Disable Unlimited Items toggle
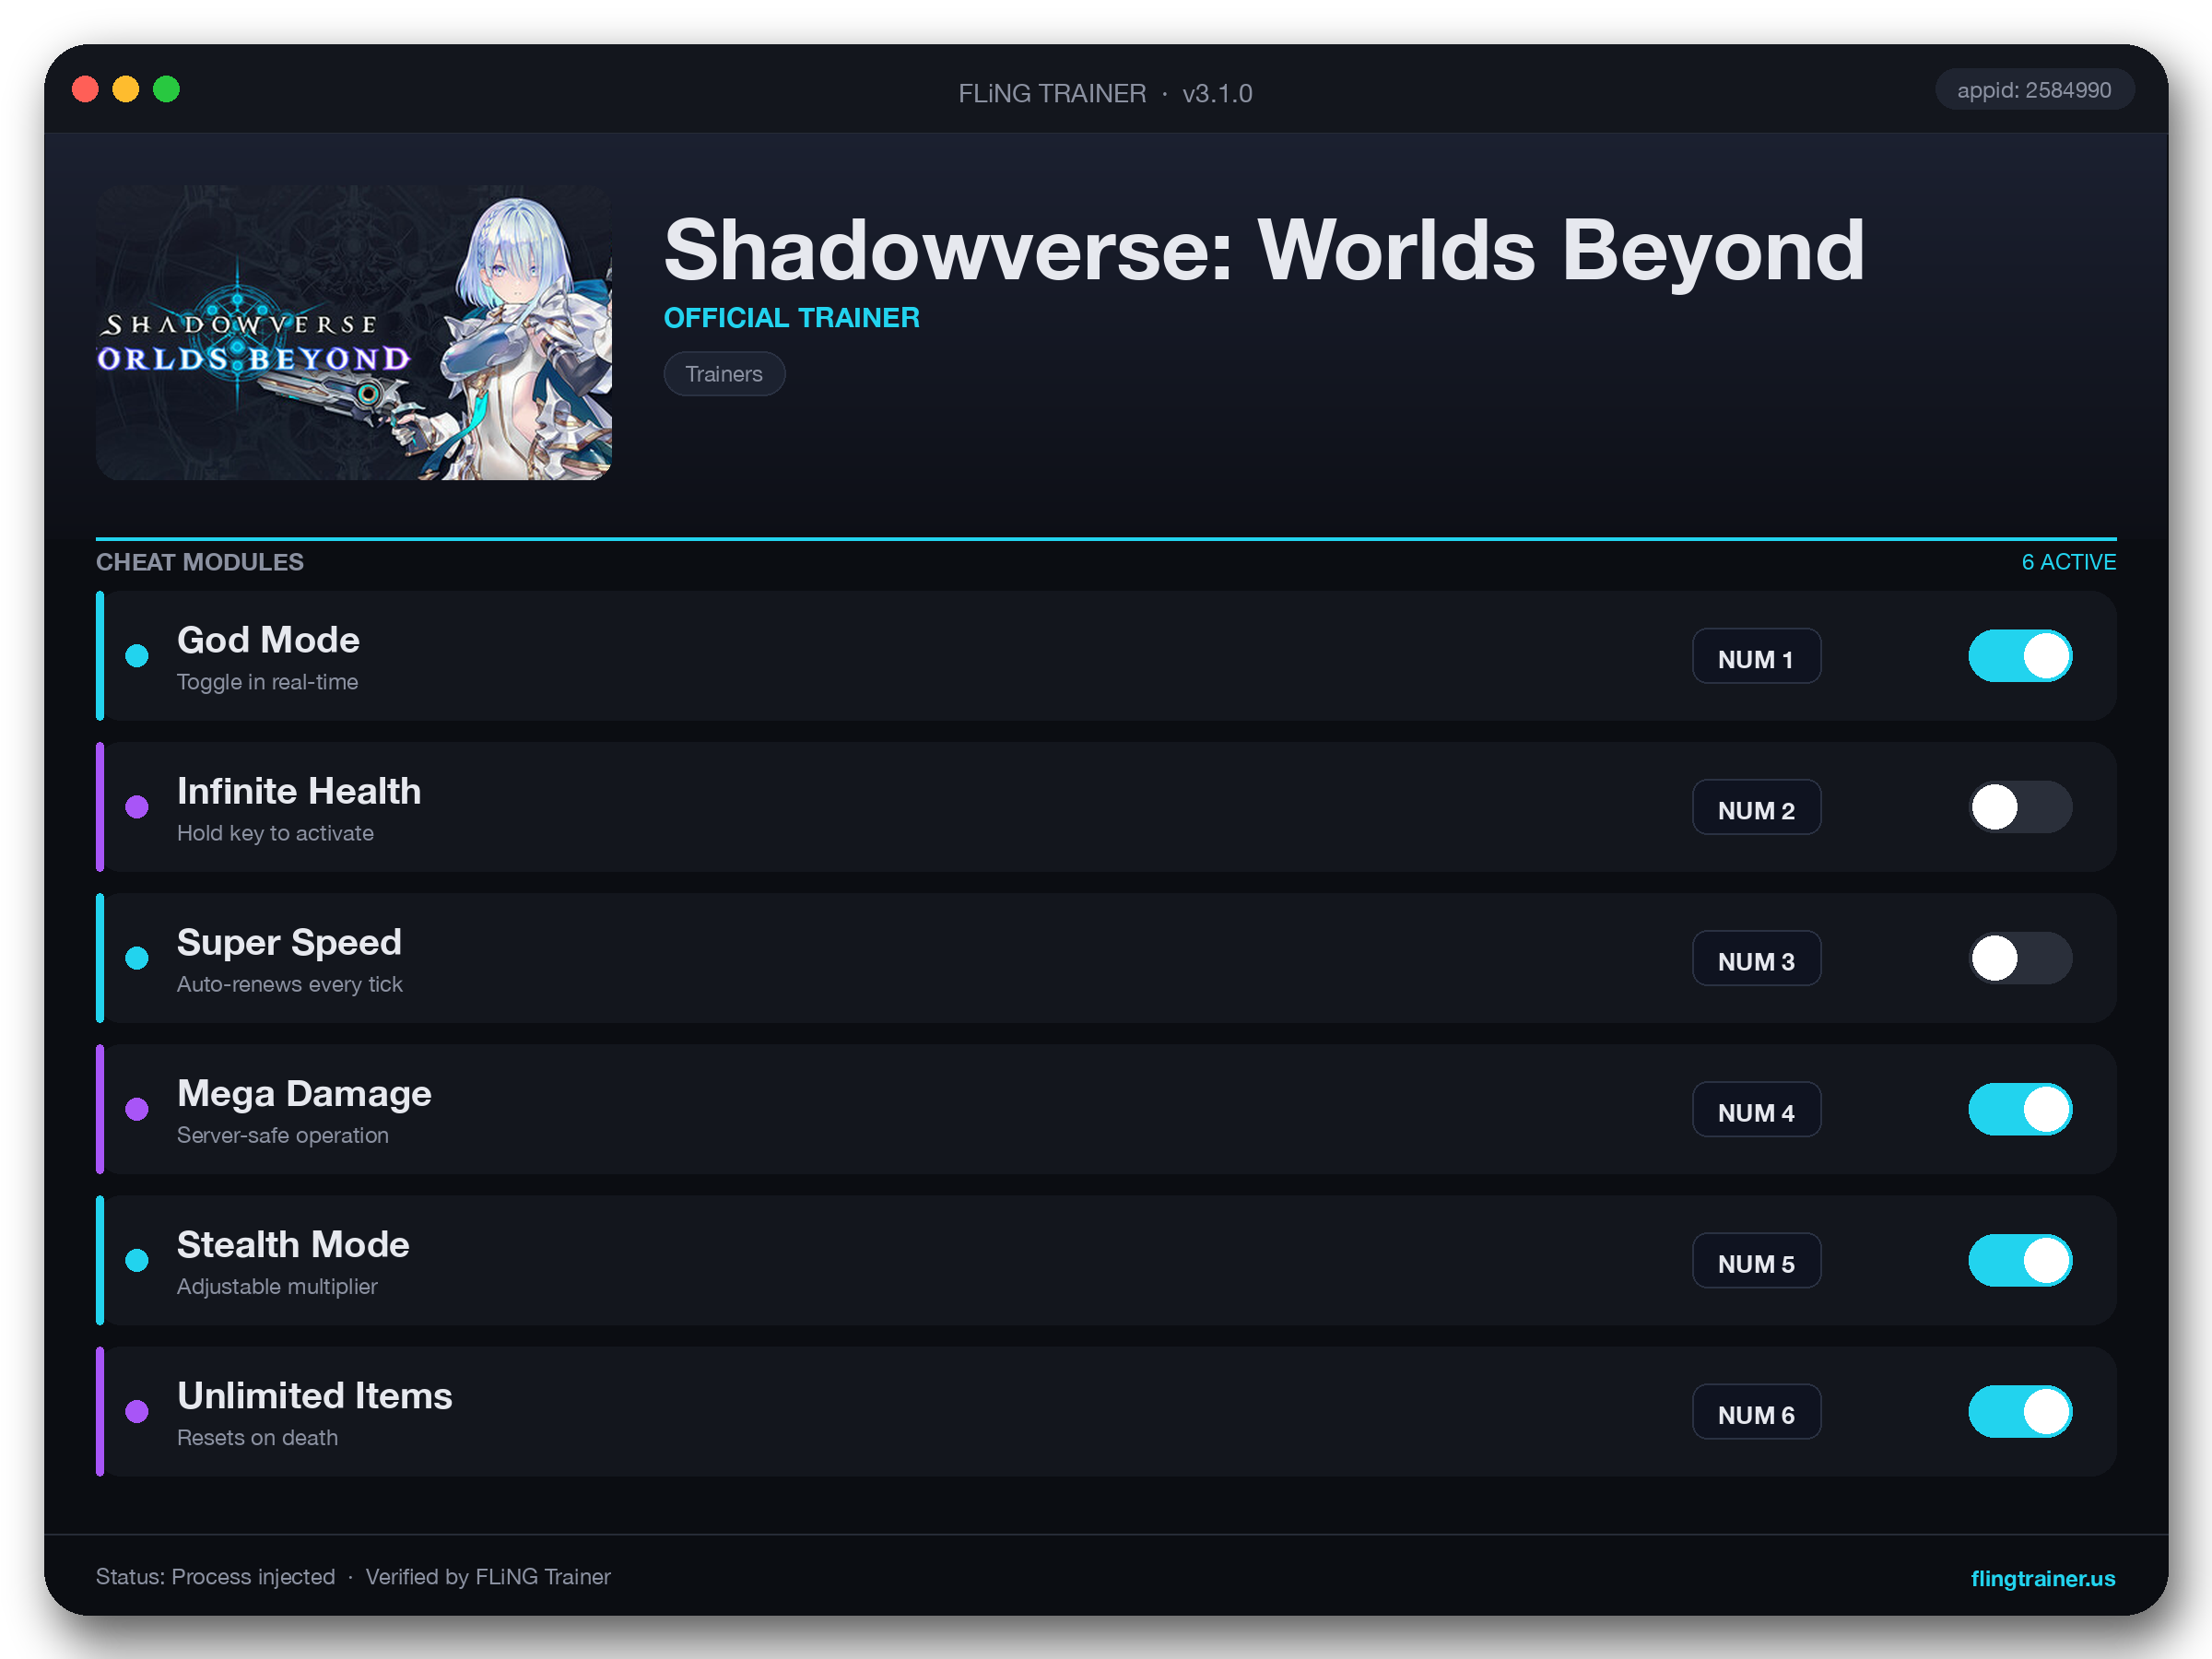The width and height of the screenshot is (2212, 1659). tap(2020, 1411)
